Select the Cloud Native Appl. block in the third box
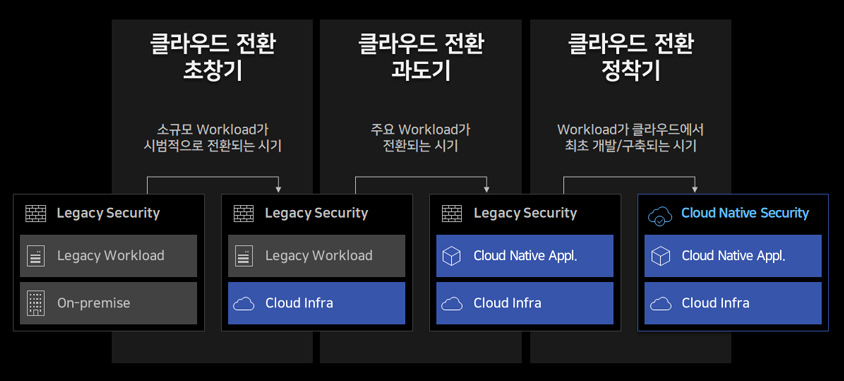The width and height of the screenshot is (844, 381). click(x=525, y=256)
